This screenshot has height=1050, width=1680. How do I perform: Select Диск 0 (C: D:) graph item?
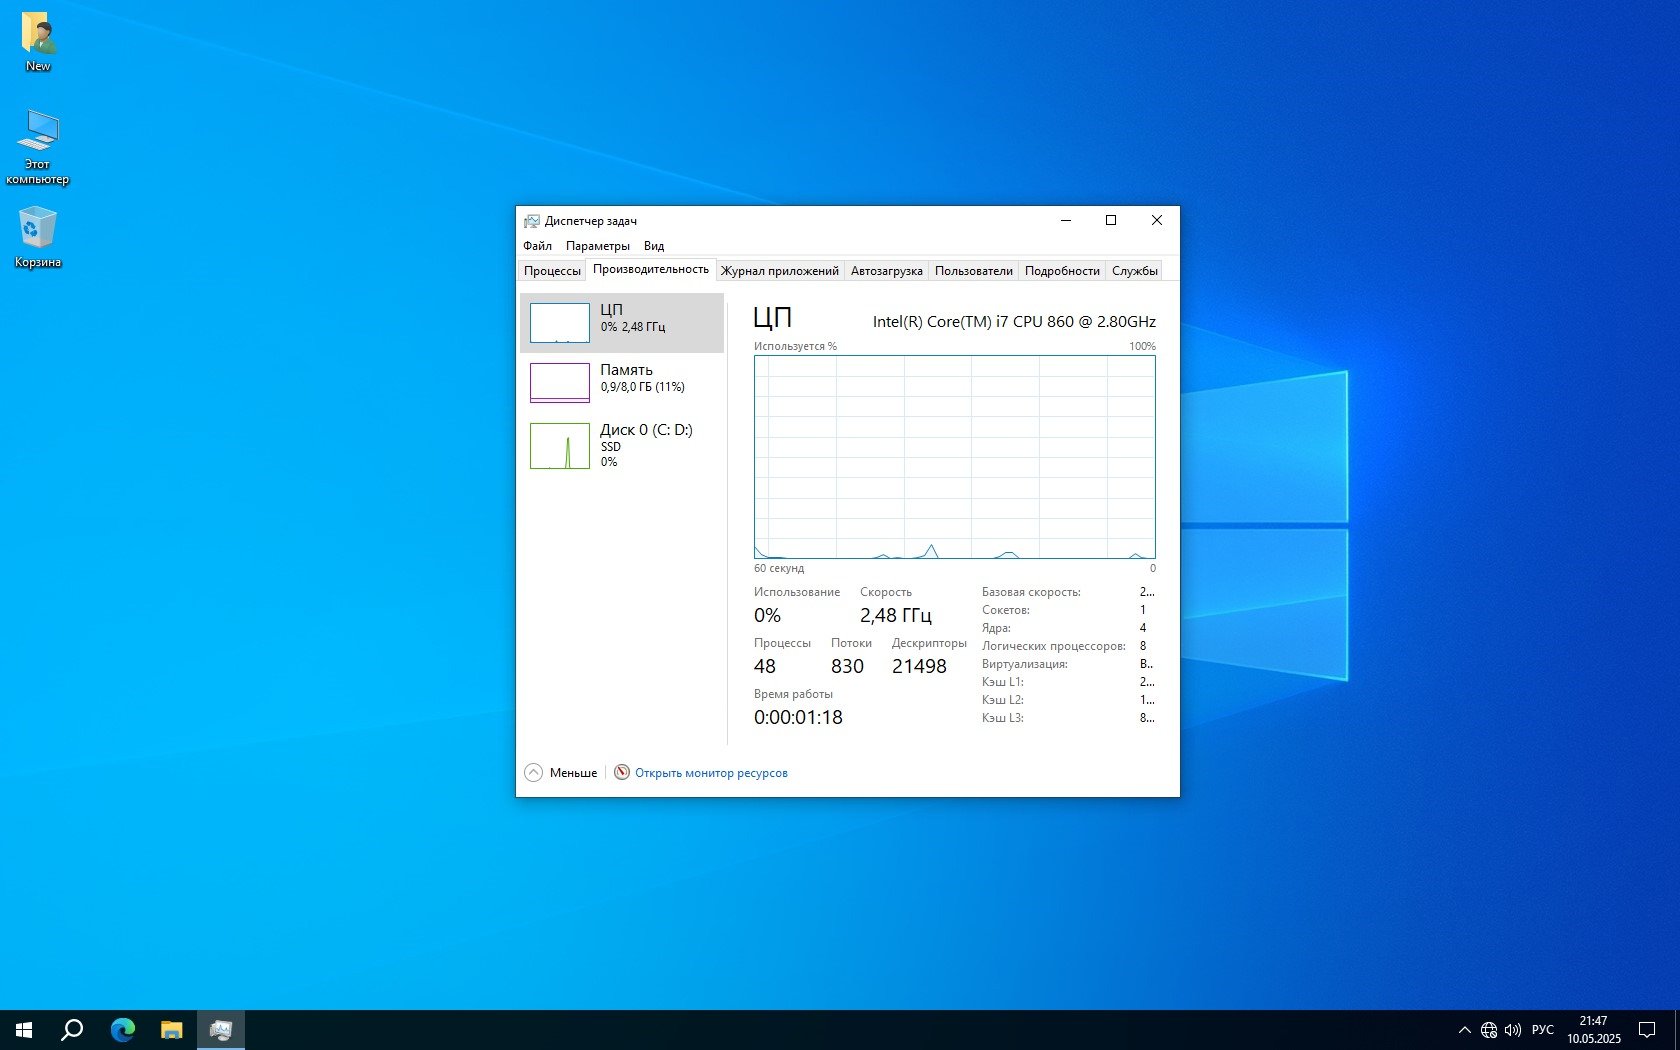[559, 446]
